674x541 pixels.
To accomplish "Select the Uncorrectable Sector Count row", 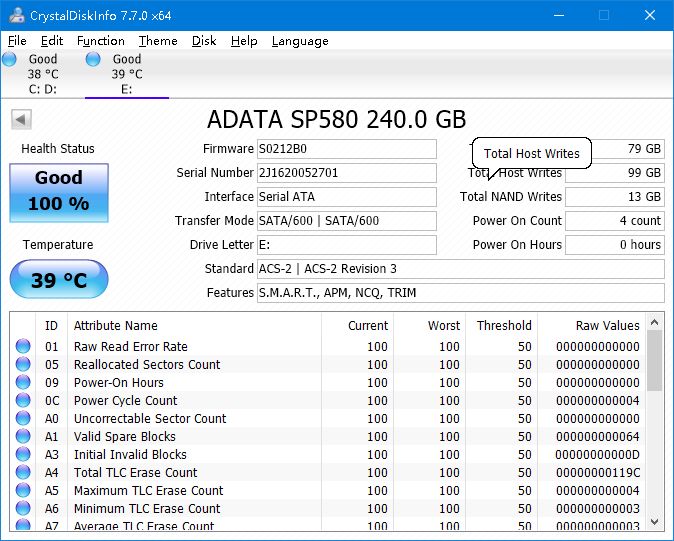I will tap(327, 419).
